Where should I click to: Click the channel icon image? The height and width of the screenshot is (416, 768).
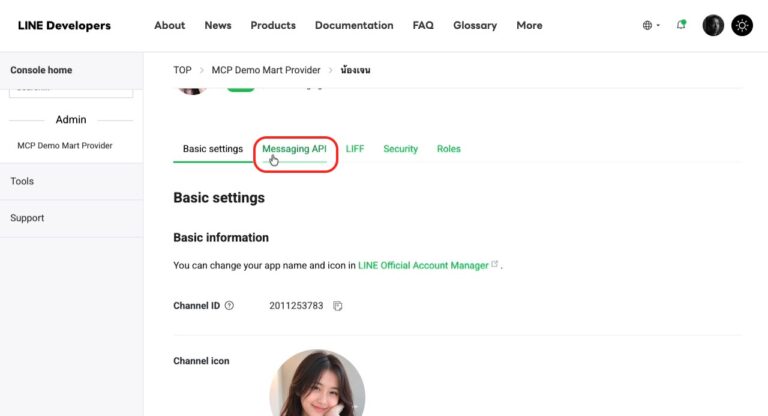tap(317, 383)
